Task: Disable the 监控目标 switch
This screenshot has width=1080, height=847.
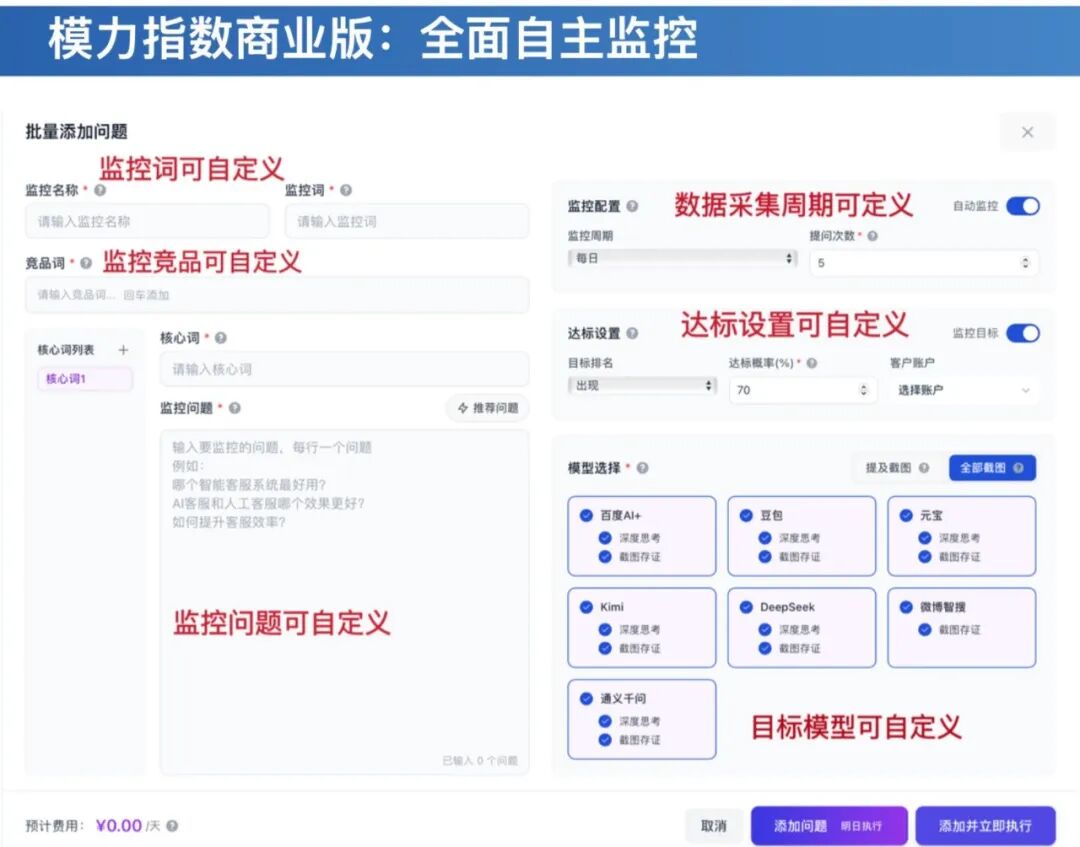Action: [1023, 333]
